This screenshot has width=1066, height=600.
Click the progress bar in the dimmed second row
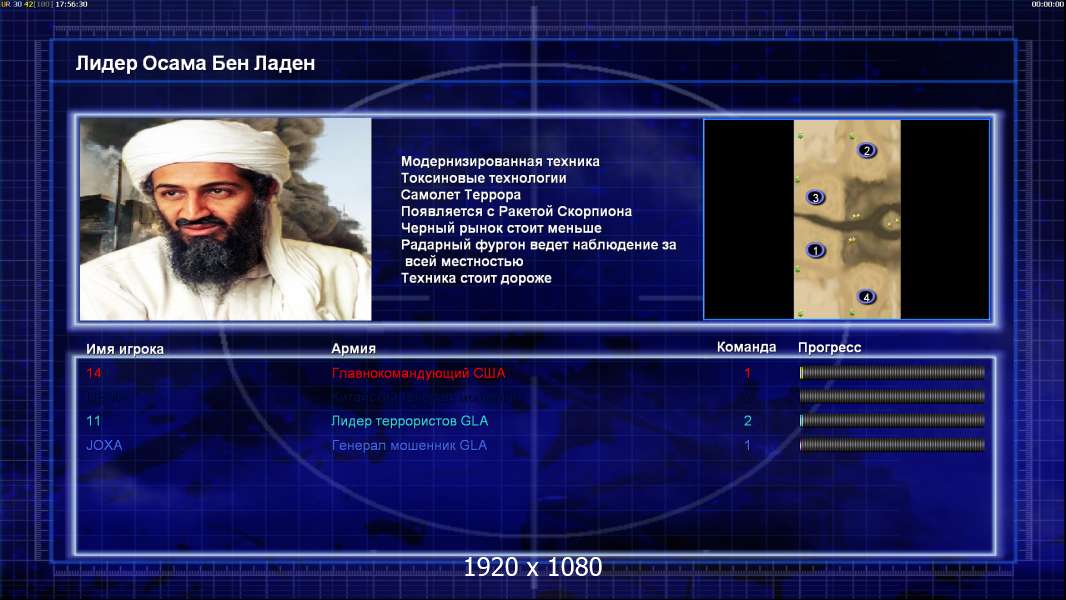tap(892, 395)
